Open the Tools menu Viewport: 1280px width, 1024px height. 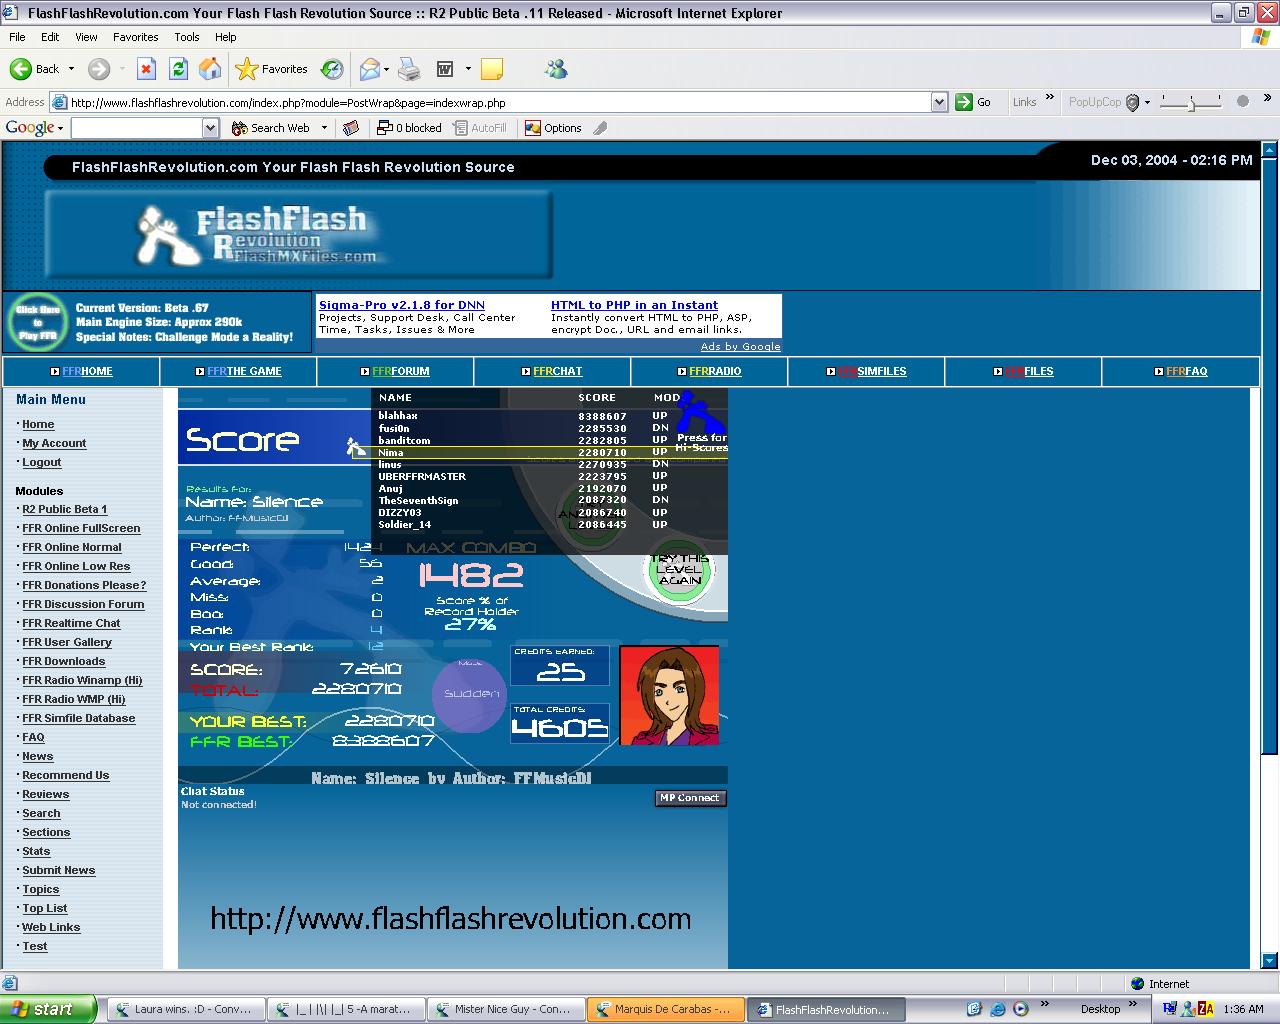tap(187, 37)
